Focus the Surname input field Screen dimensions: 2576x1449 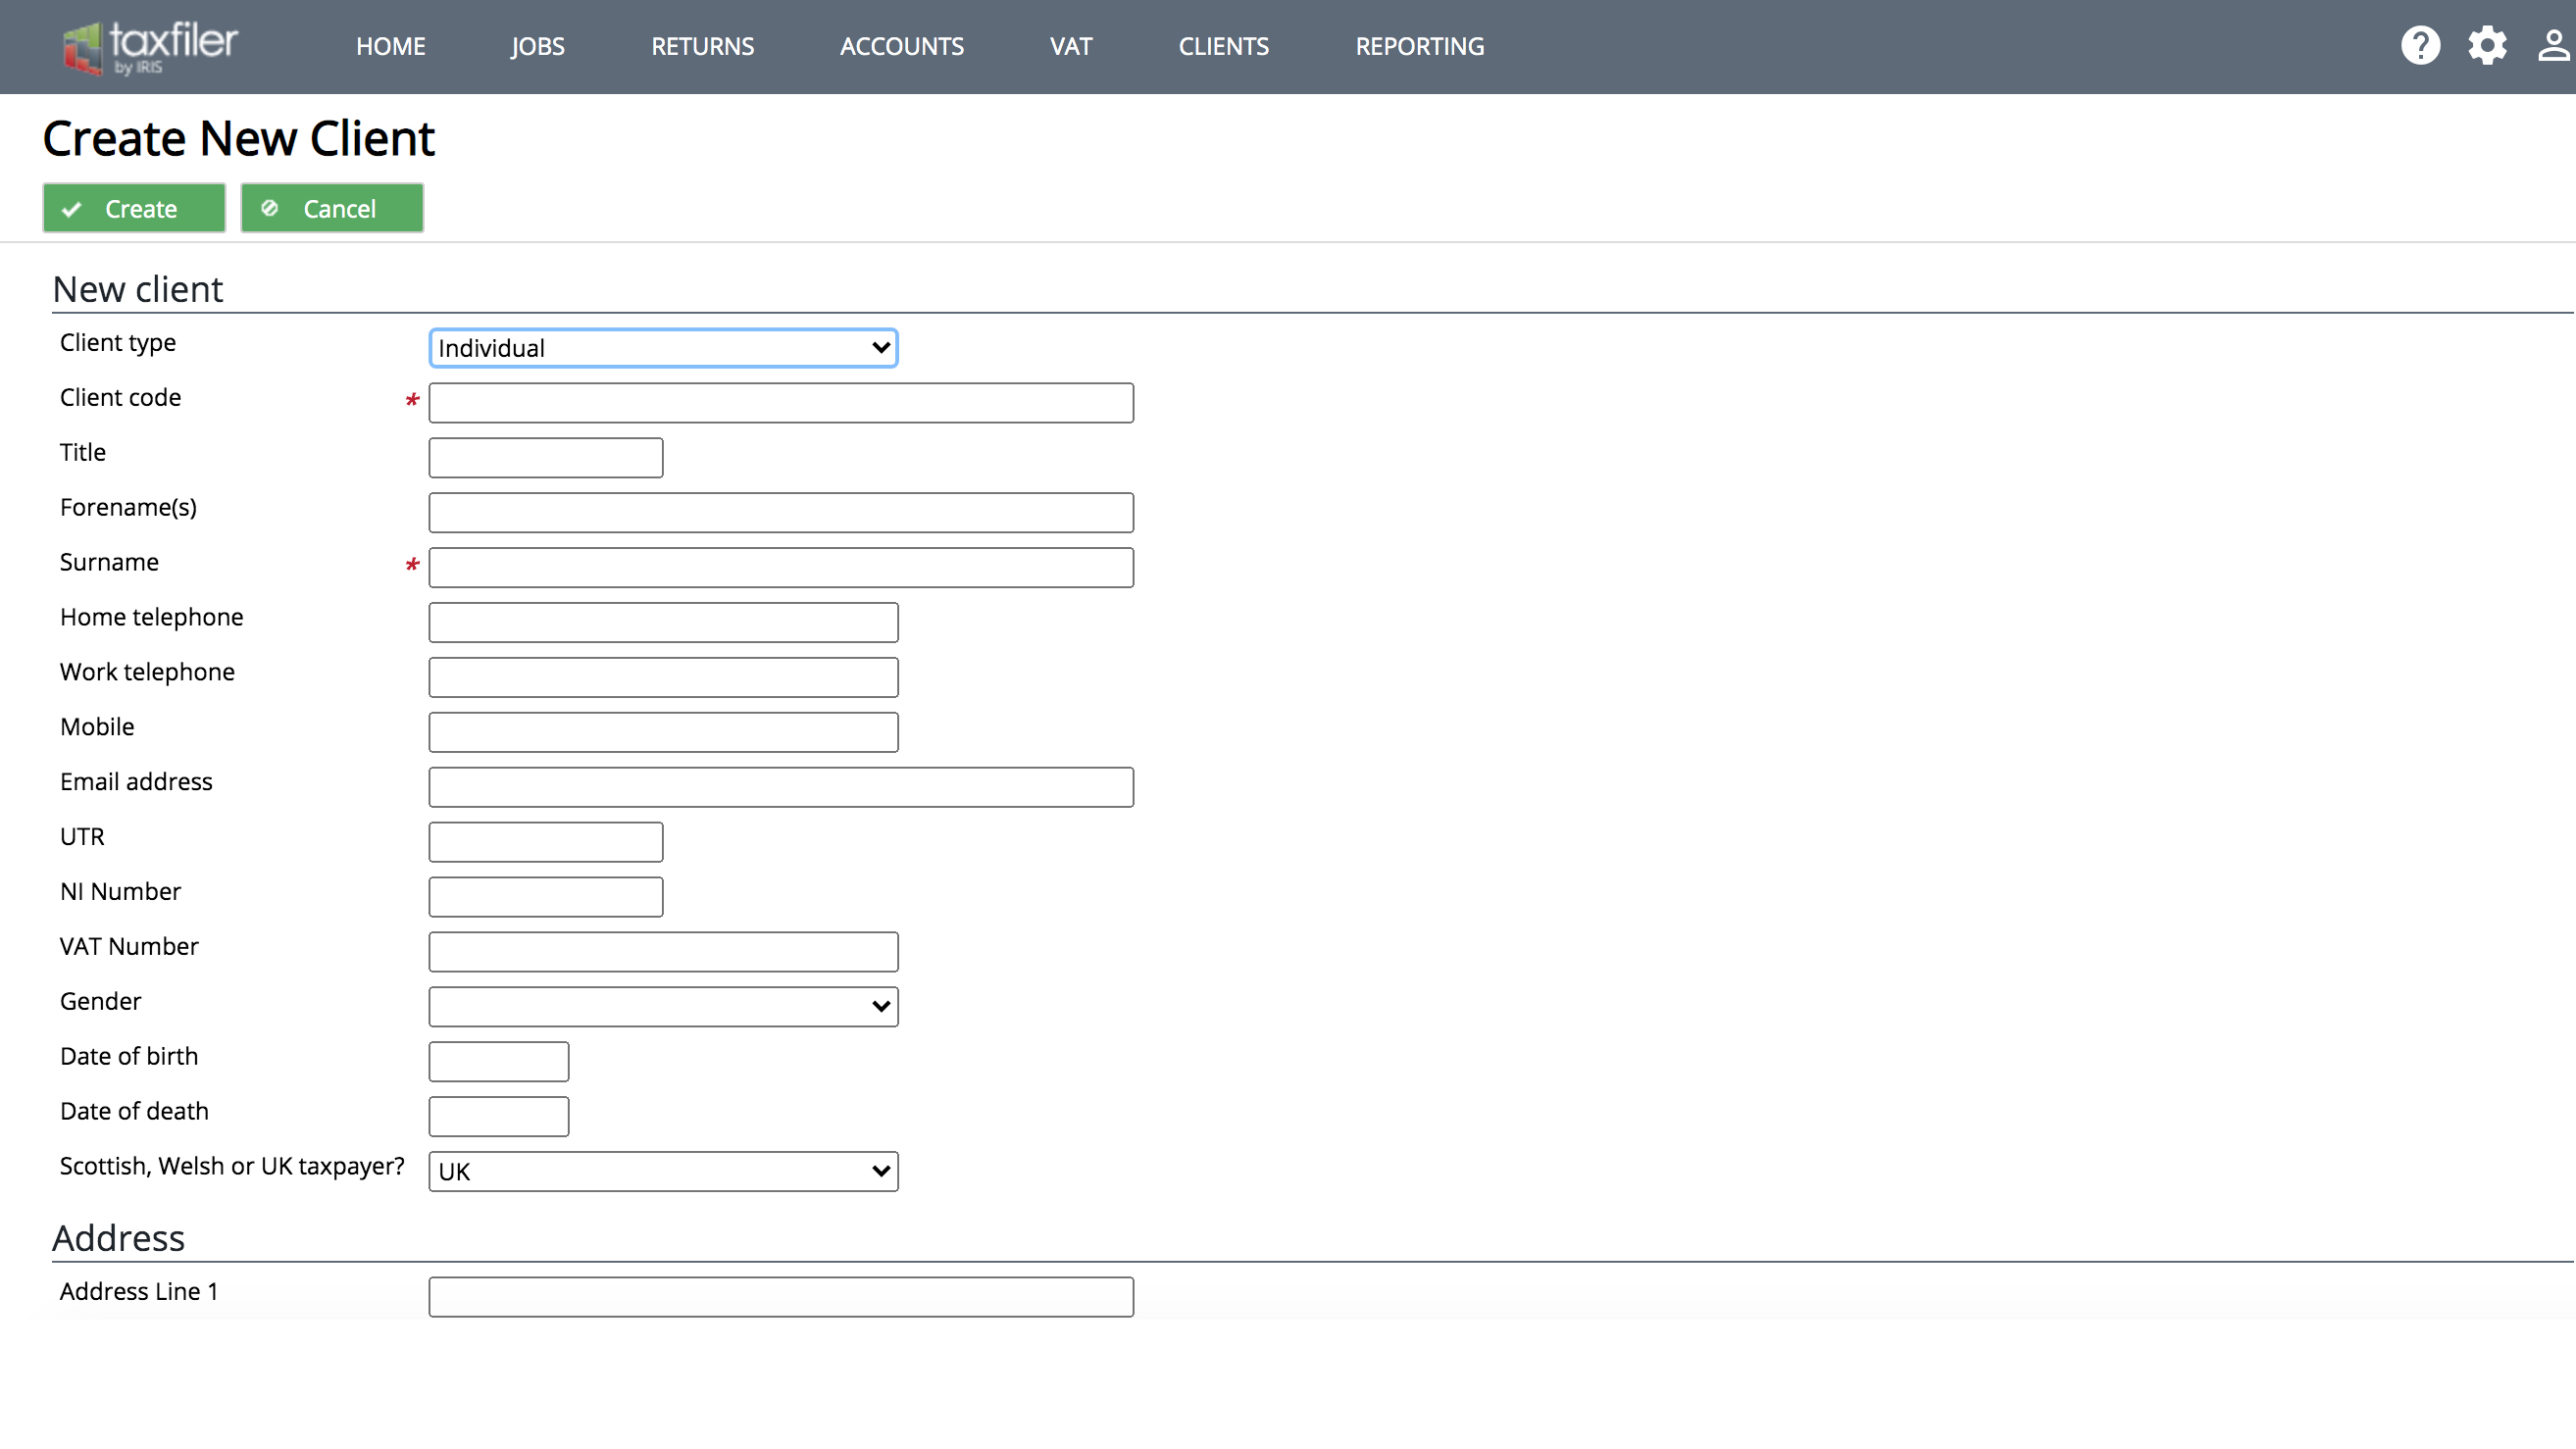(x=781, y=568)
